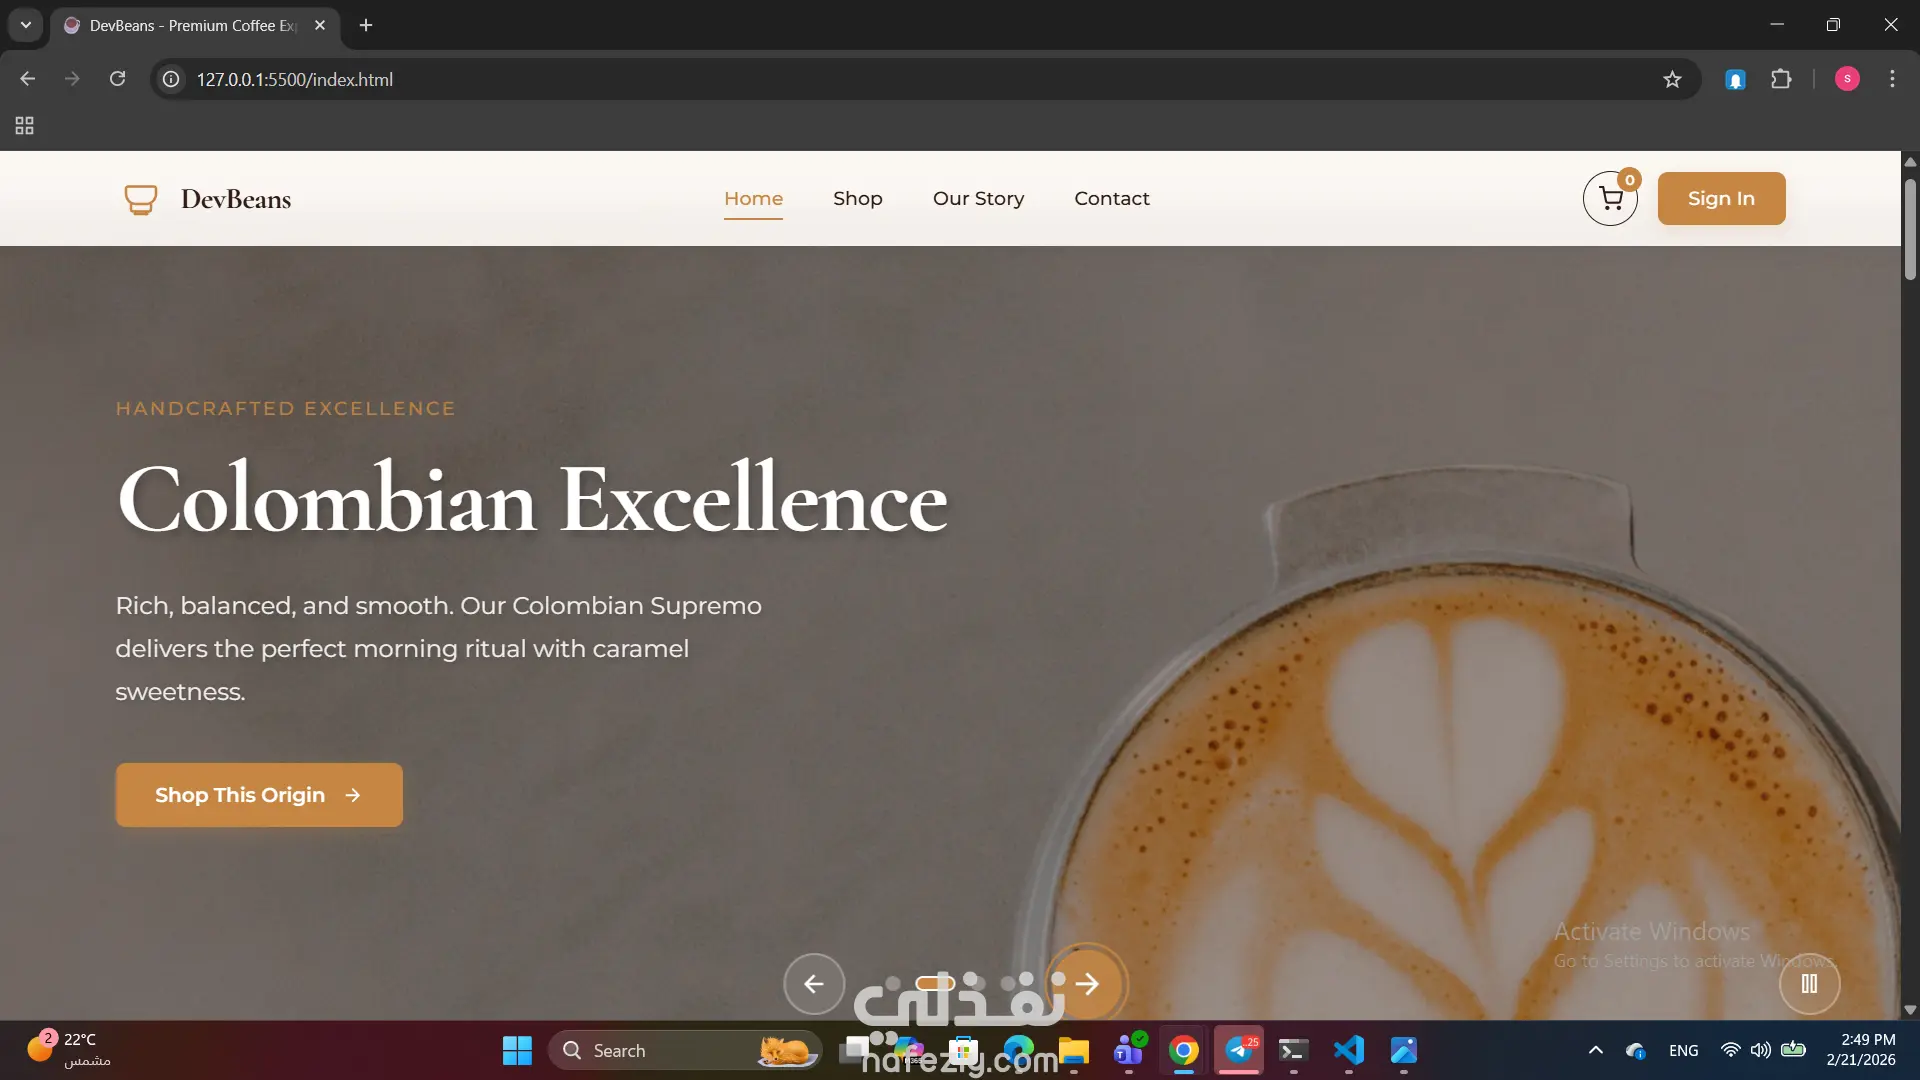View site information icon in address bar

click(171, 79)
